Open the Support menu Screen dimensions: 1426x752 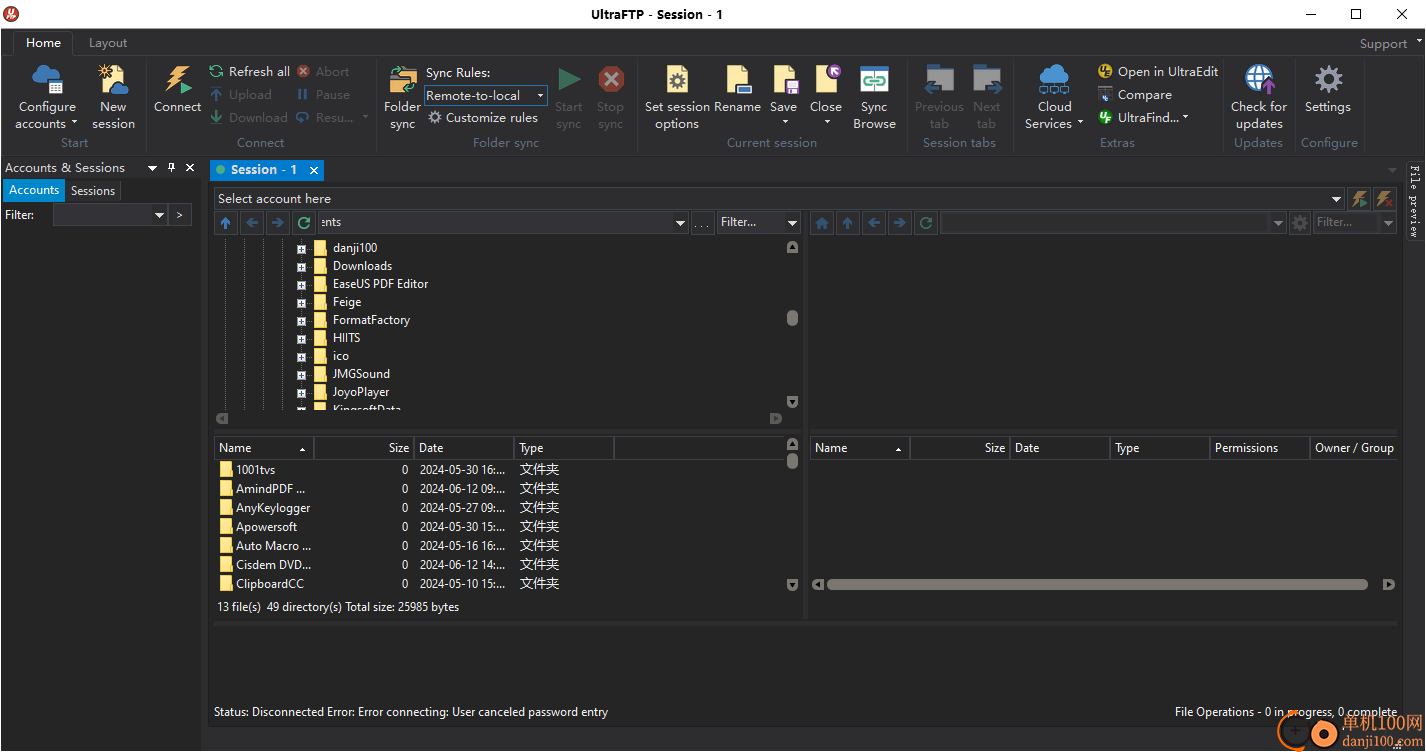pos(1390,43)
